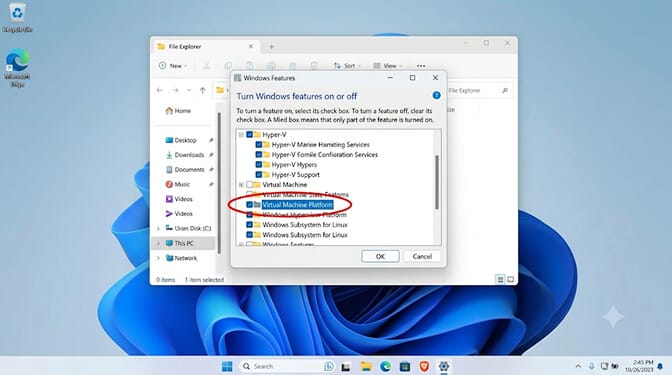672x375 pixels.
Task: Click the File Explorer sidebar scrollbar
Action: point(219,183)
